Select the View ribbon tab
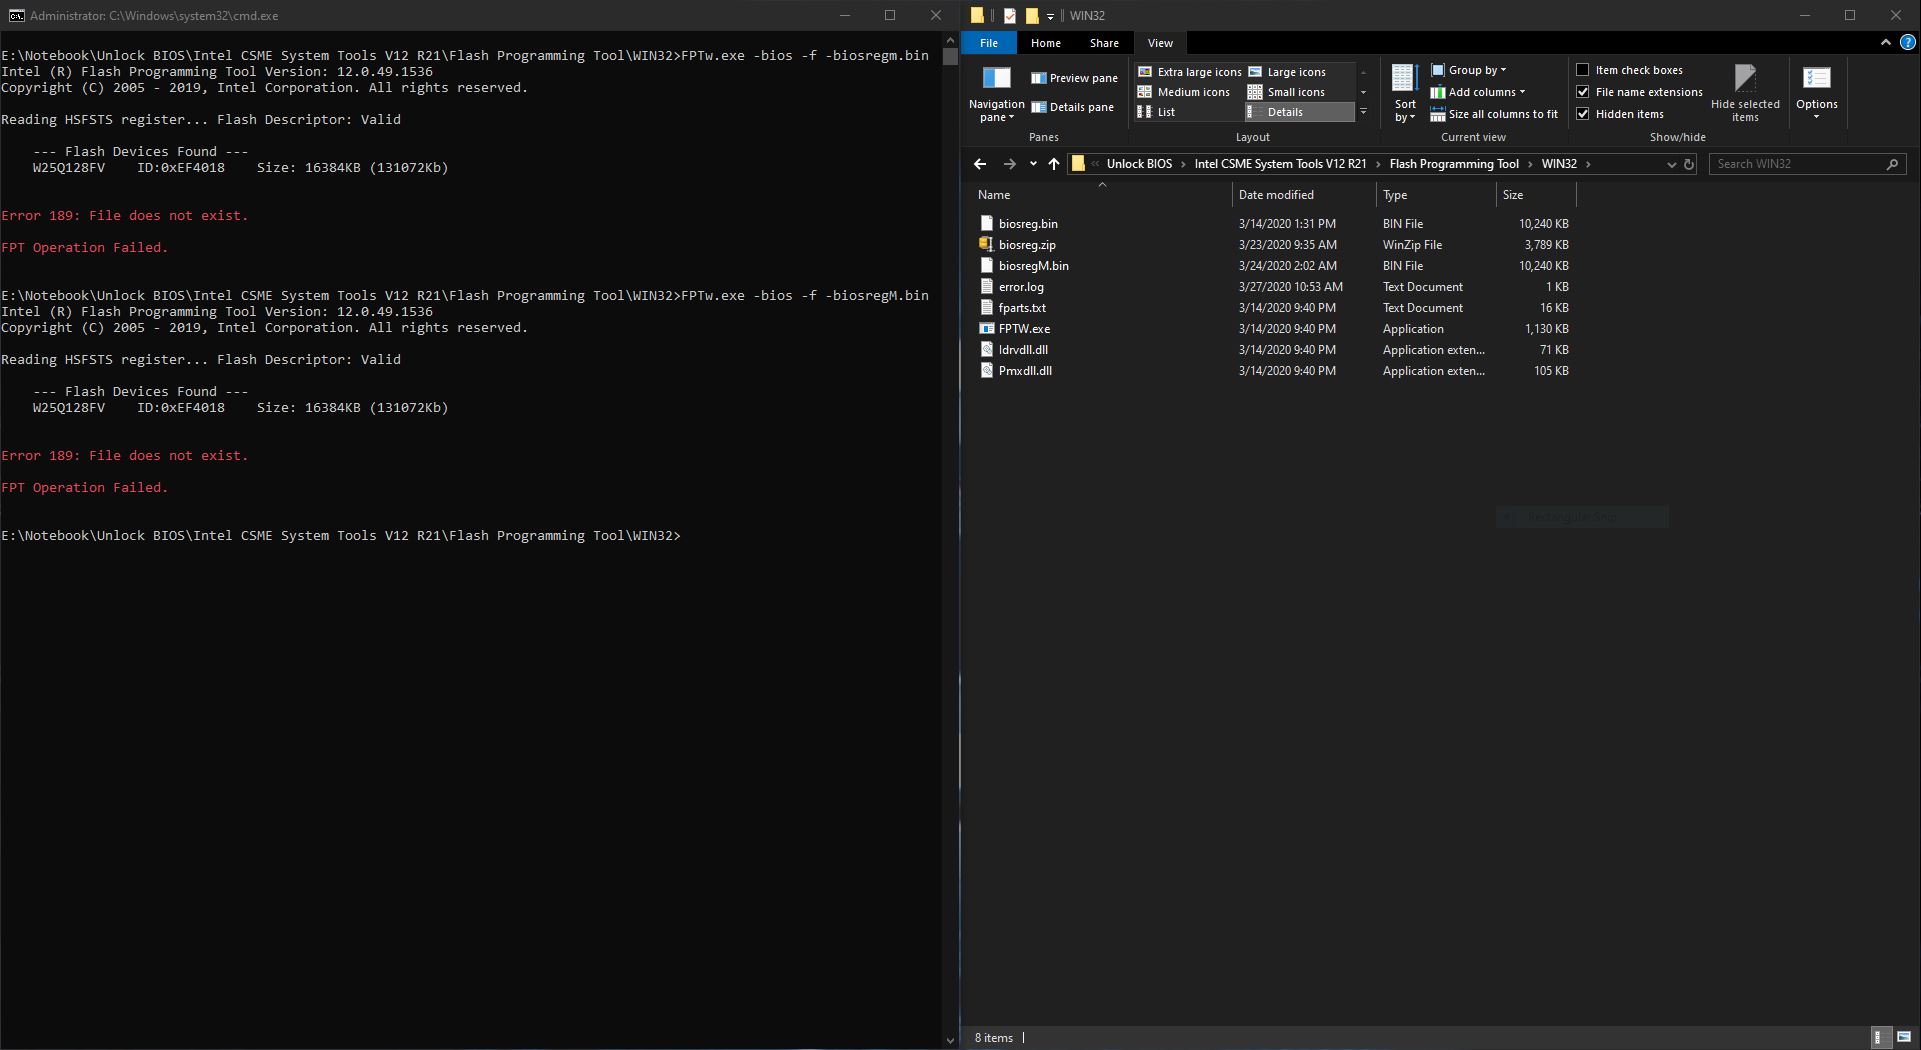This screenshot has height=1050, width=1921. pyautogui.click(x=1160, y=43)
